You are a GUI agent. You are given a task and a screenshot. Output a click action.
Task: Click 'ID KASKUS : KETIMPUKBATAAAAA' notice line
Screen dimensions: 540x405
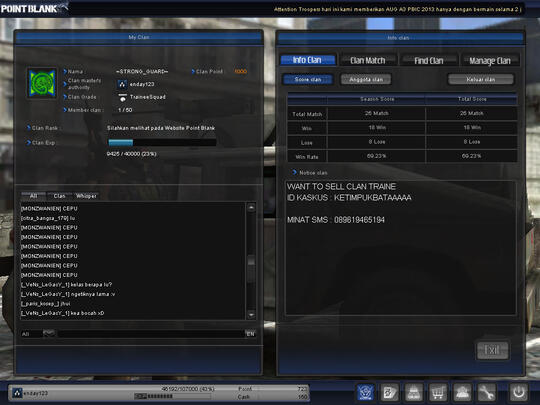349,198
